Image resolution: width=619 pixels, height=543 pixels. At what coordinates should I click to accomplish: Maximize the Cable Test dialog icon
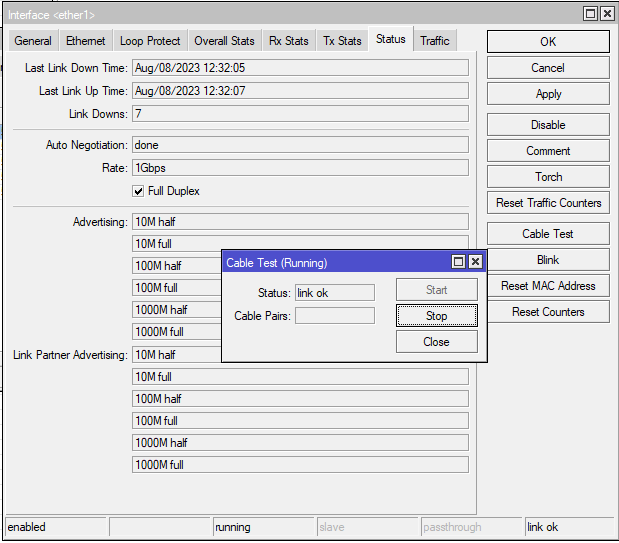458,262
